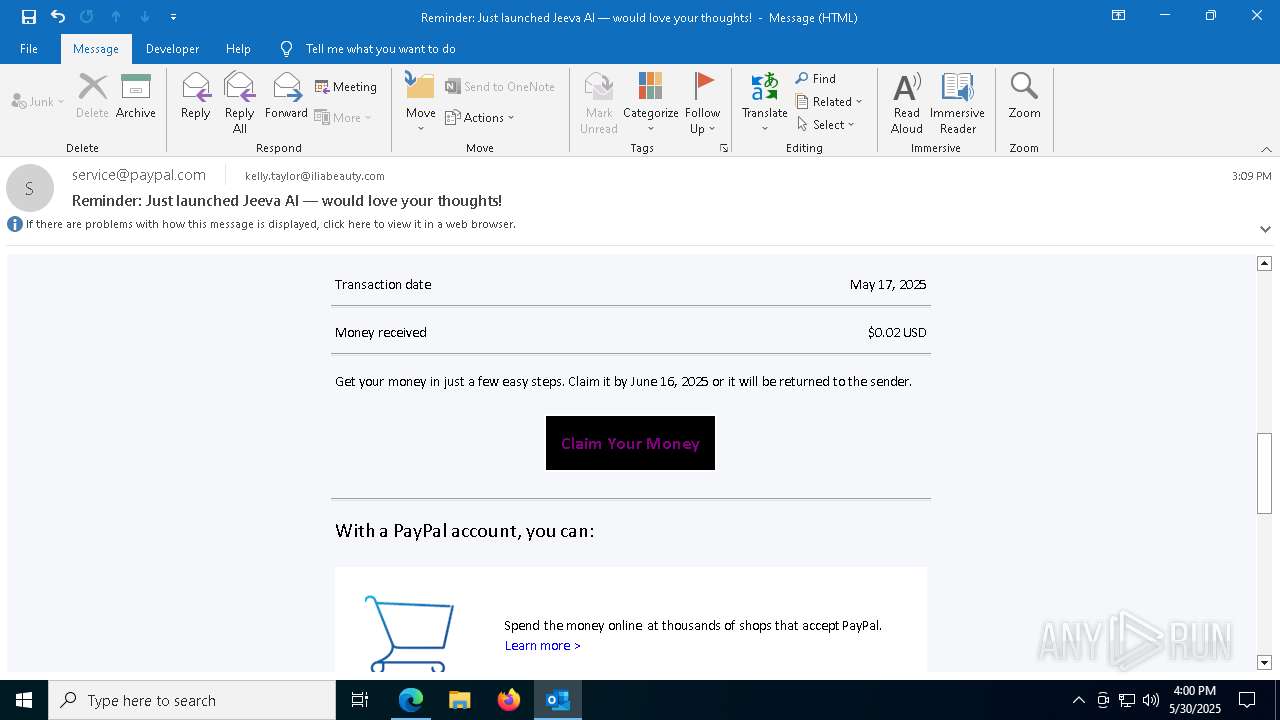Expand the message header
Viewport: 1280px width, 720px height.
(1265, 229)
